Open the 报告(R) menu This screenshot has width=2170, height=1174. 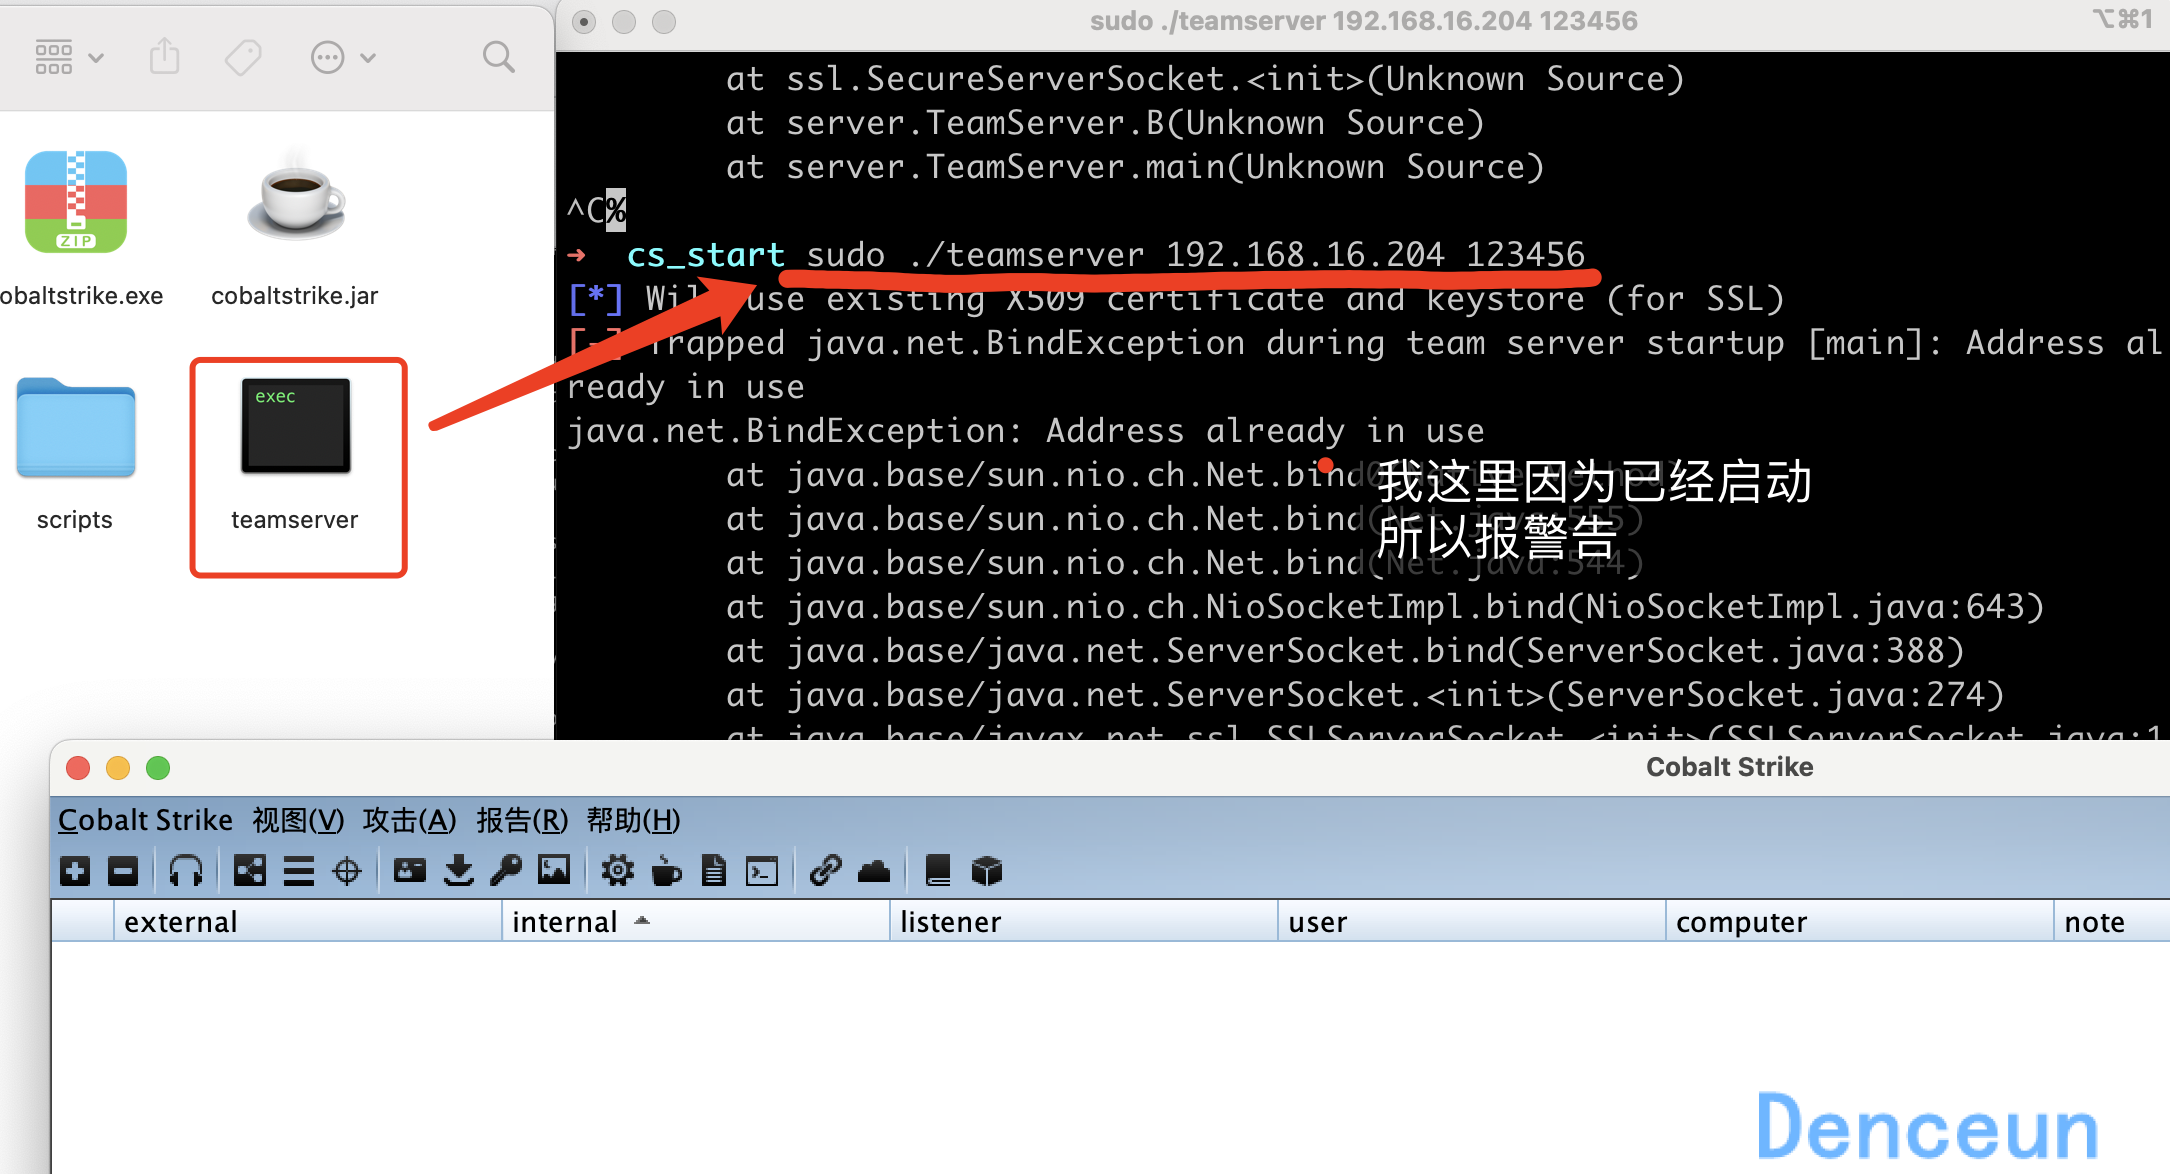522,820
